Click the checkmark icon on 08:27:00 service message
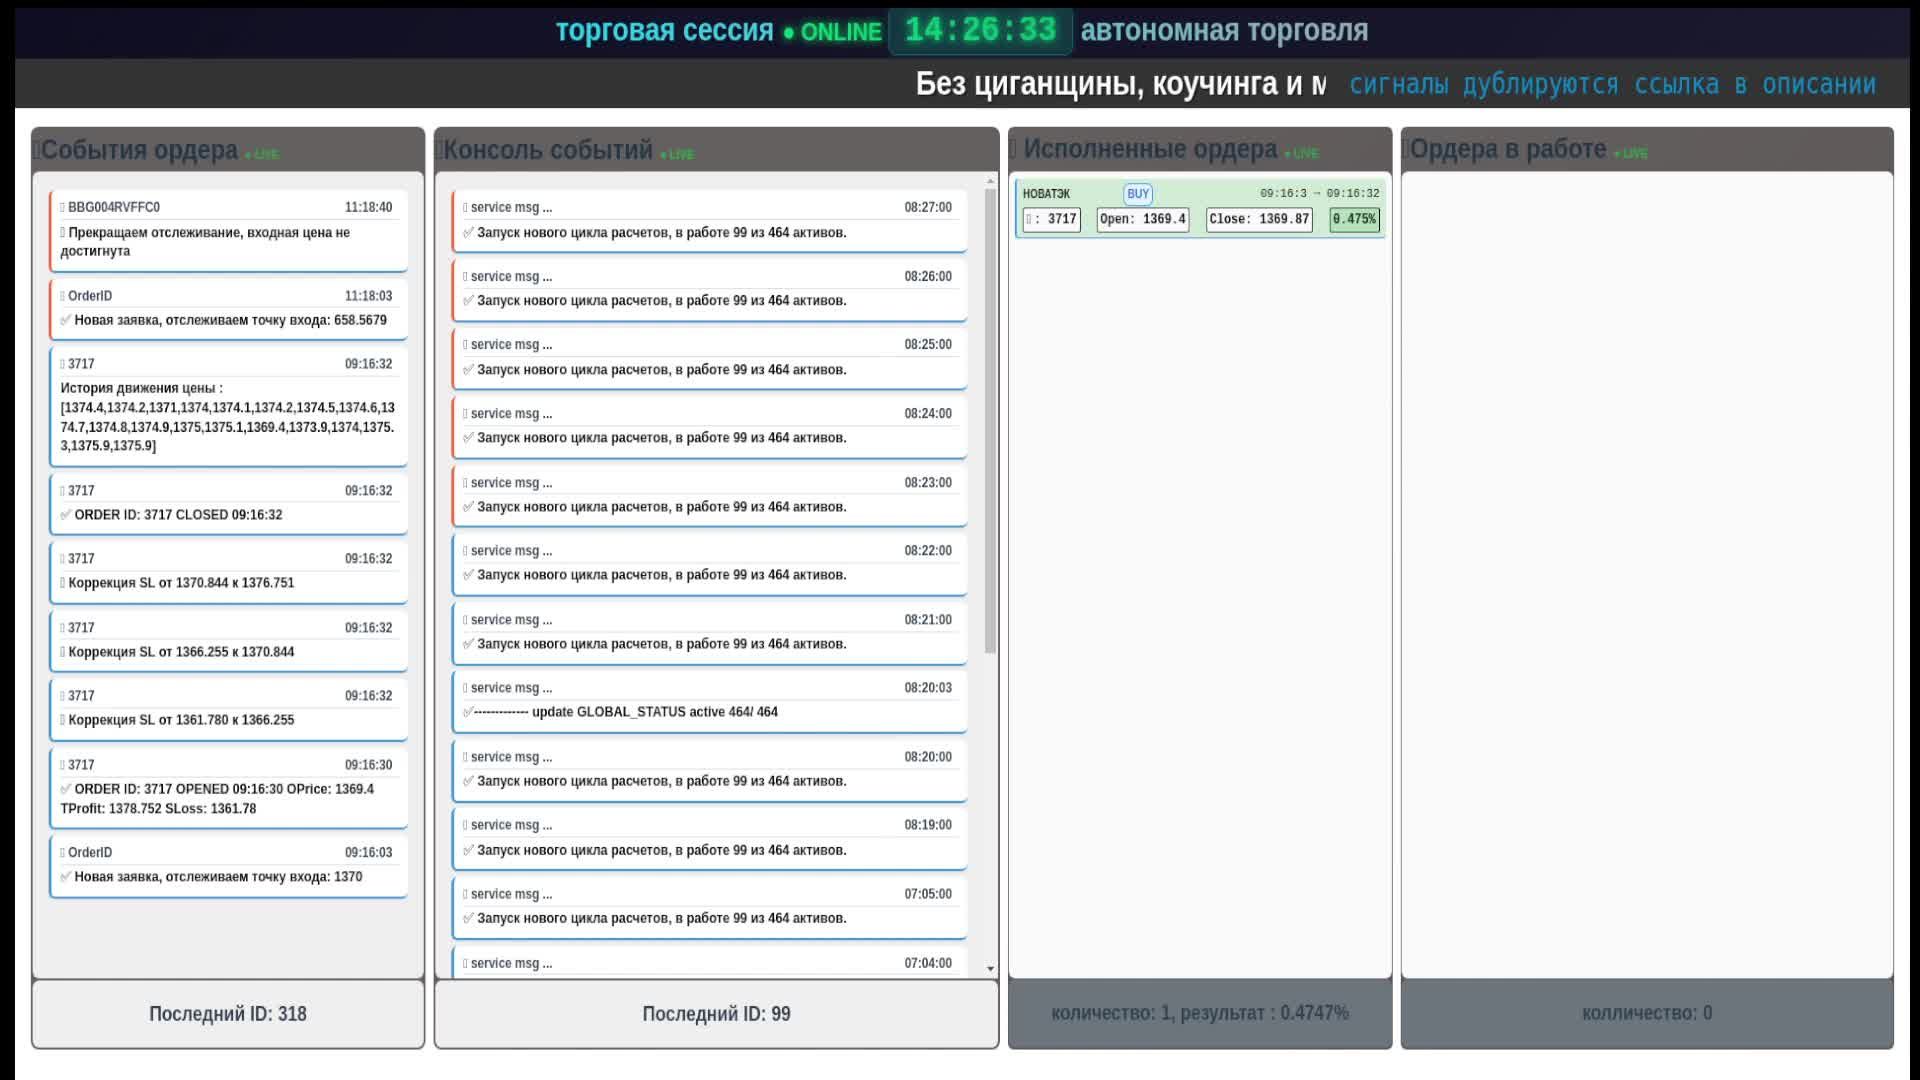 tap(468, 233)
